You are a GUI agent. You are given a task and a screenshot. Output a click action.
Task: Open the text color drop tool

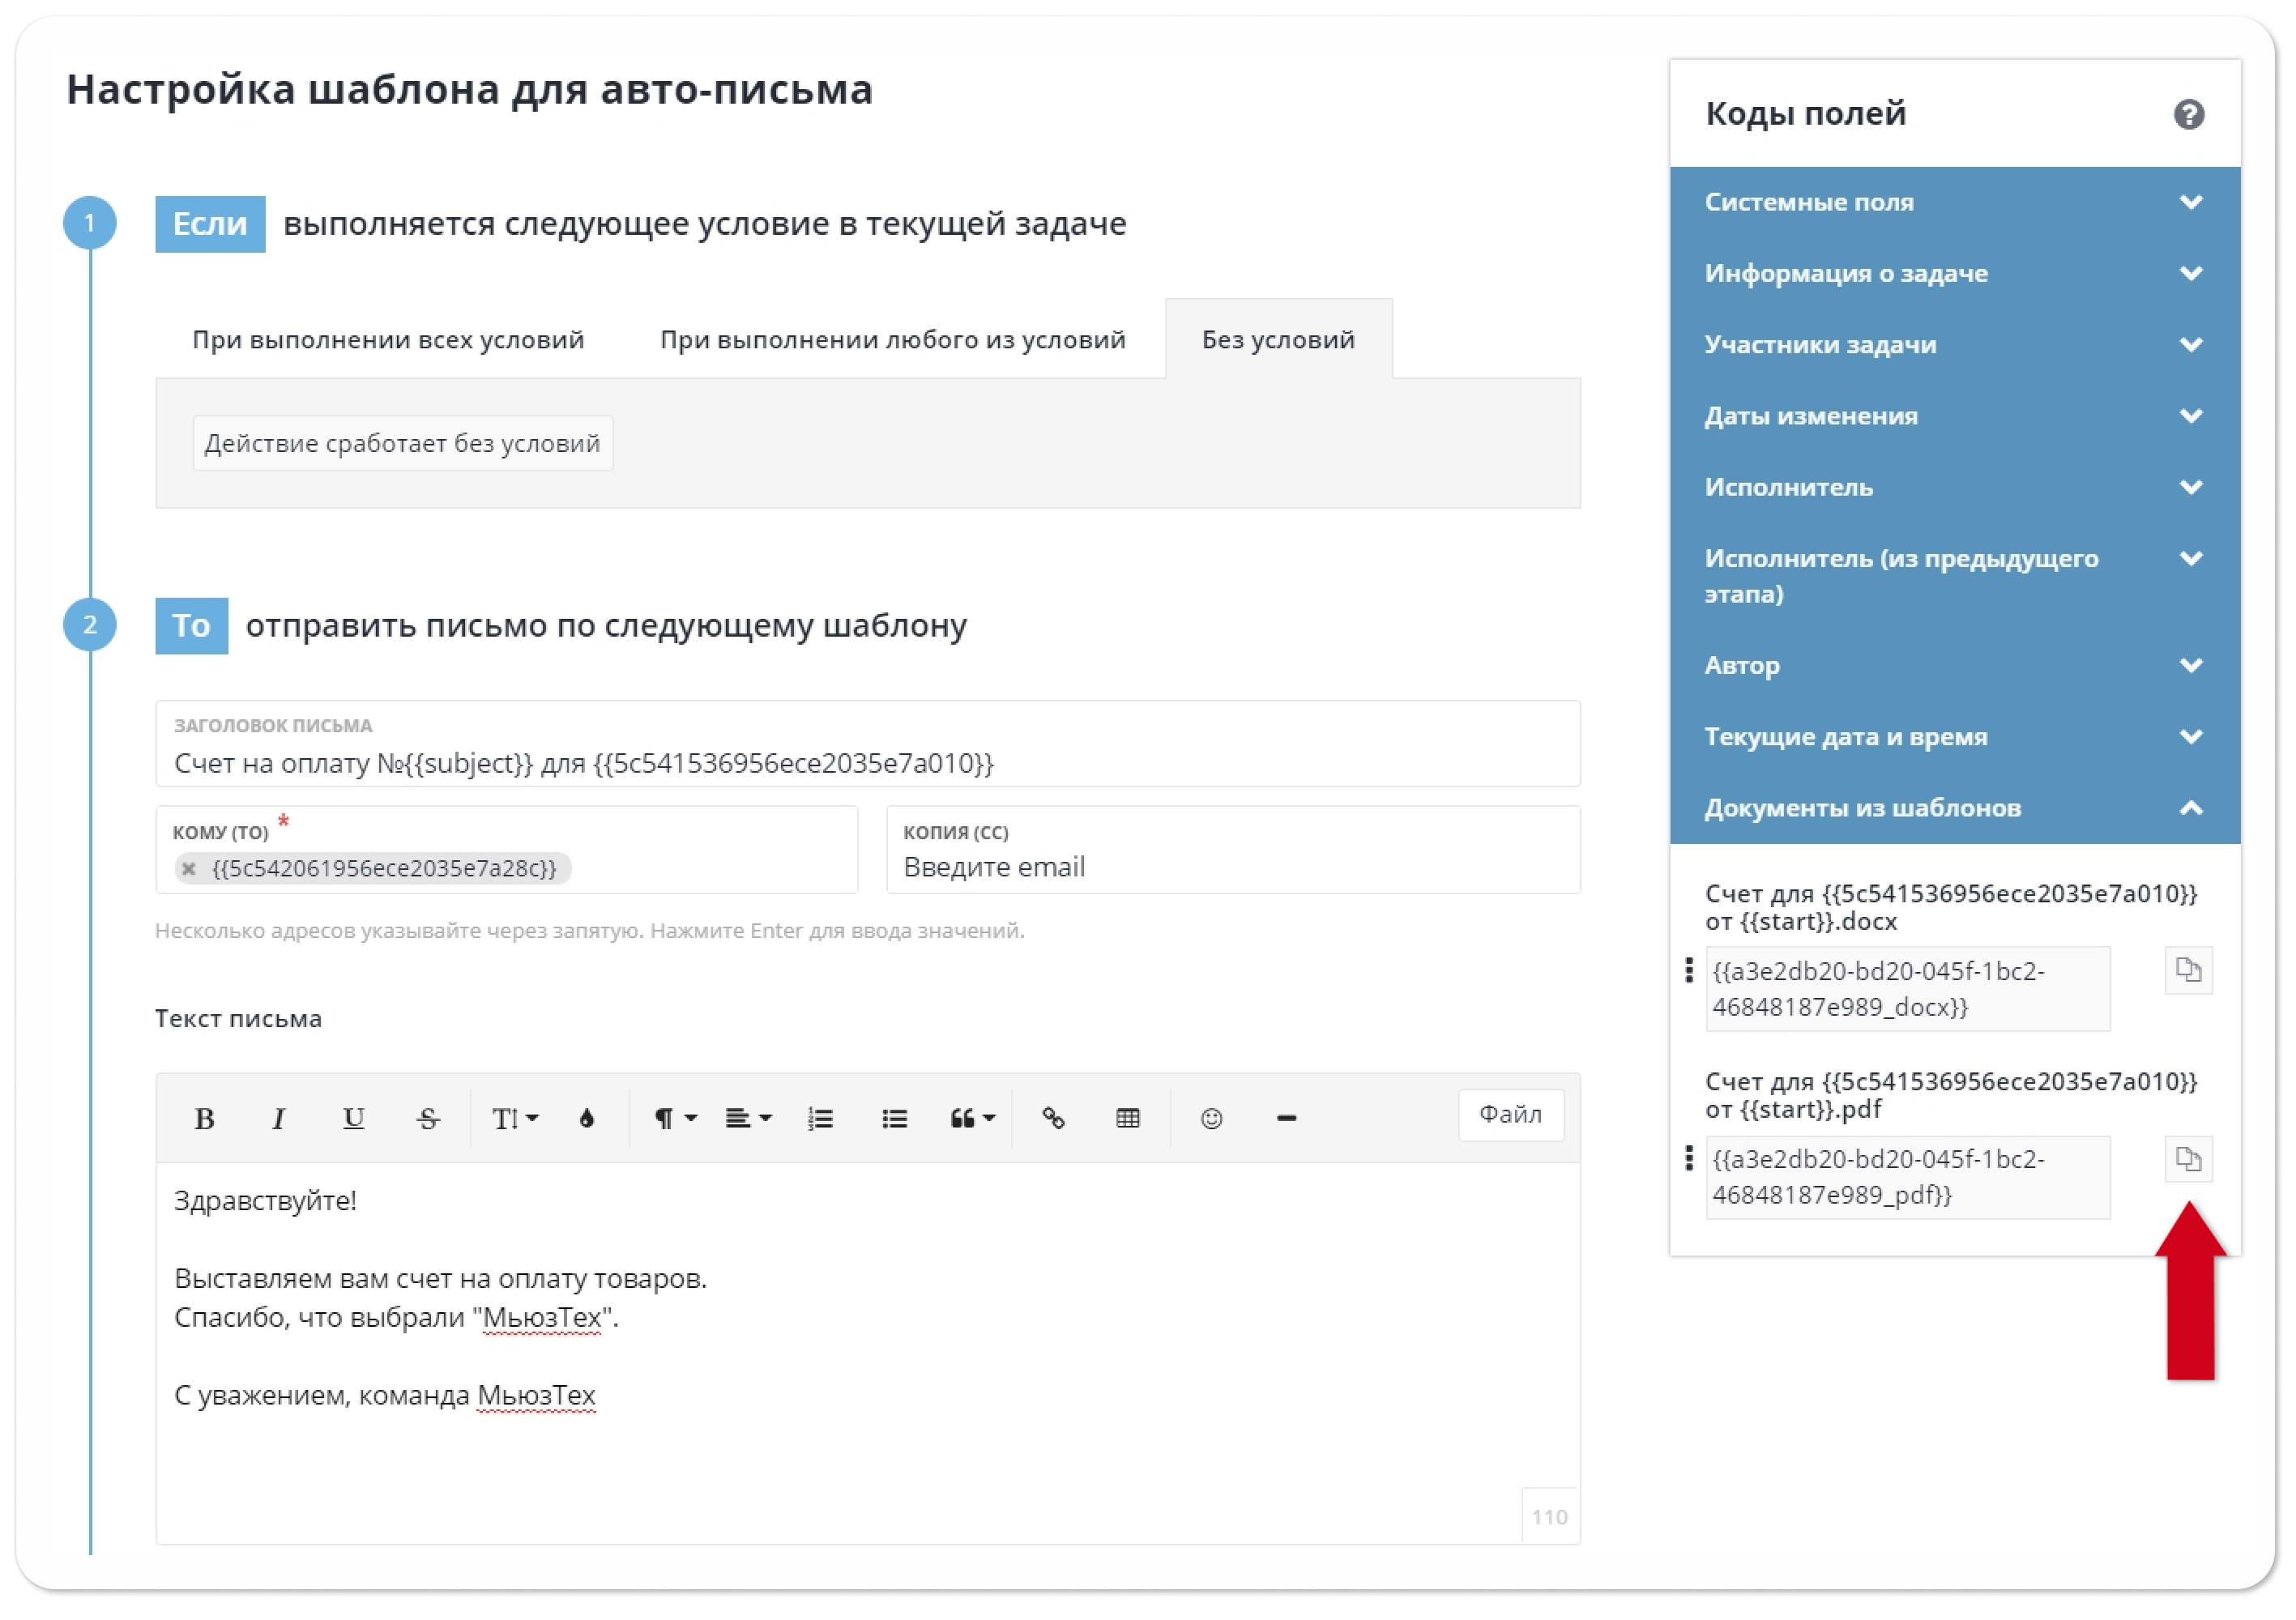[x=587, y=1118]
